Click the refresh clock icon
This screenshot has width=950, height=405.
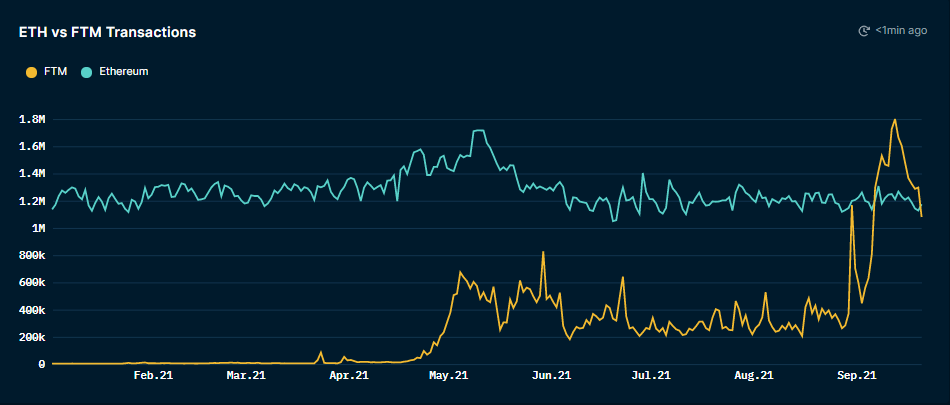(x=865, y=31)
